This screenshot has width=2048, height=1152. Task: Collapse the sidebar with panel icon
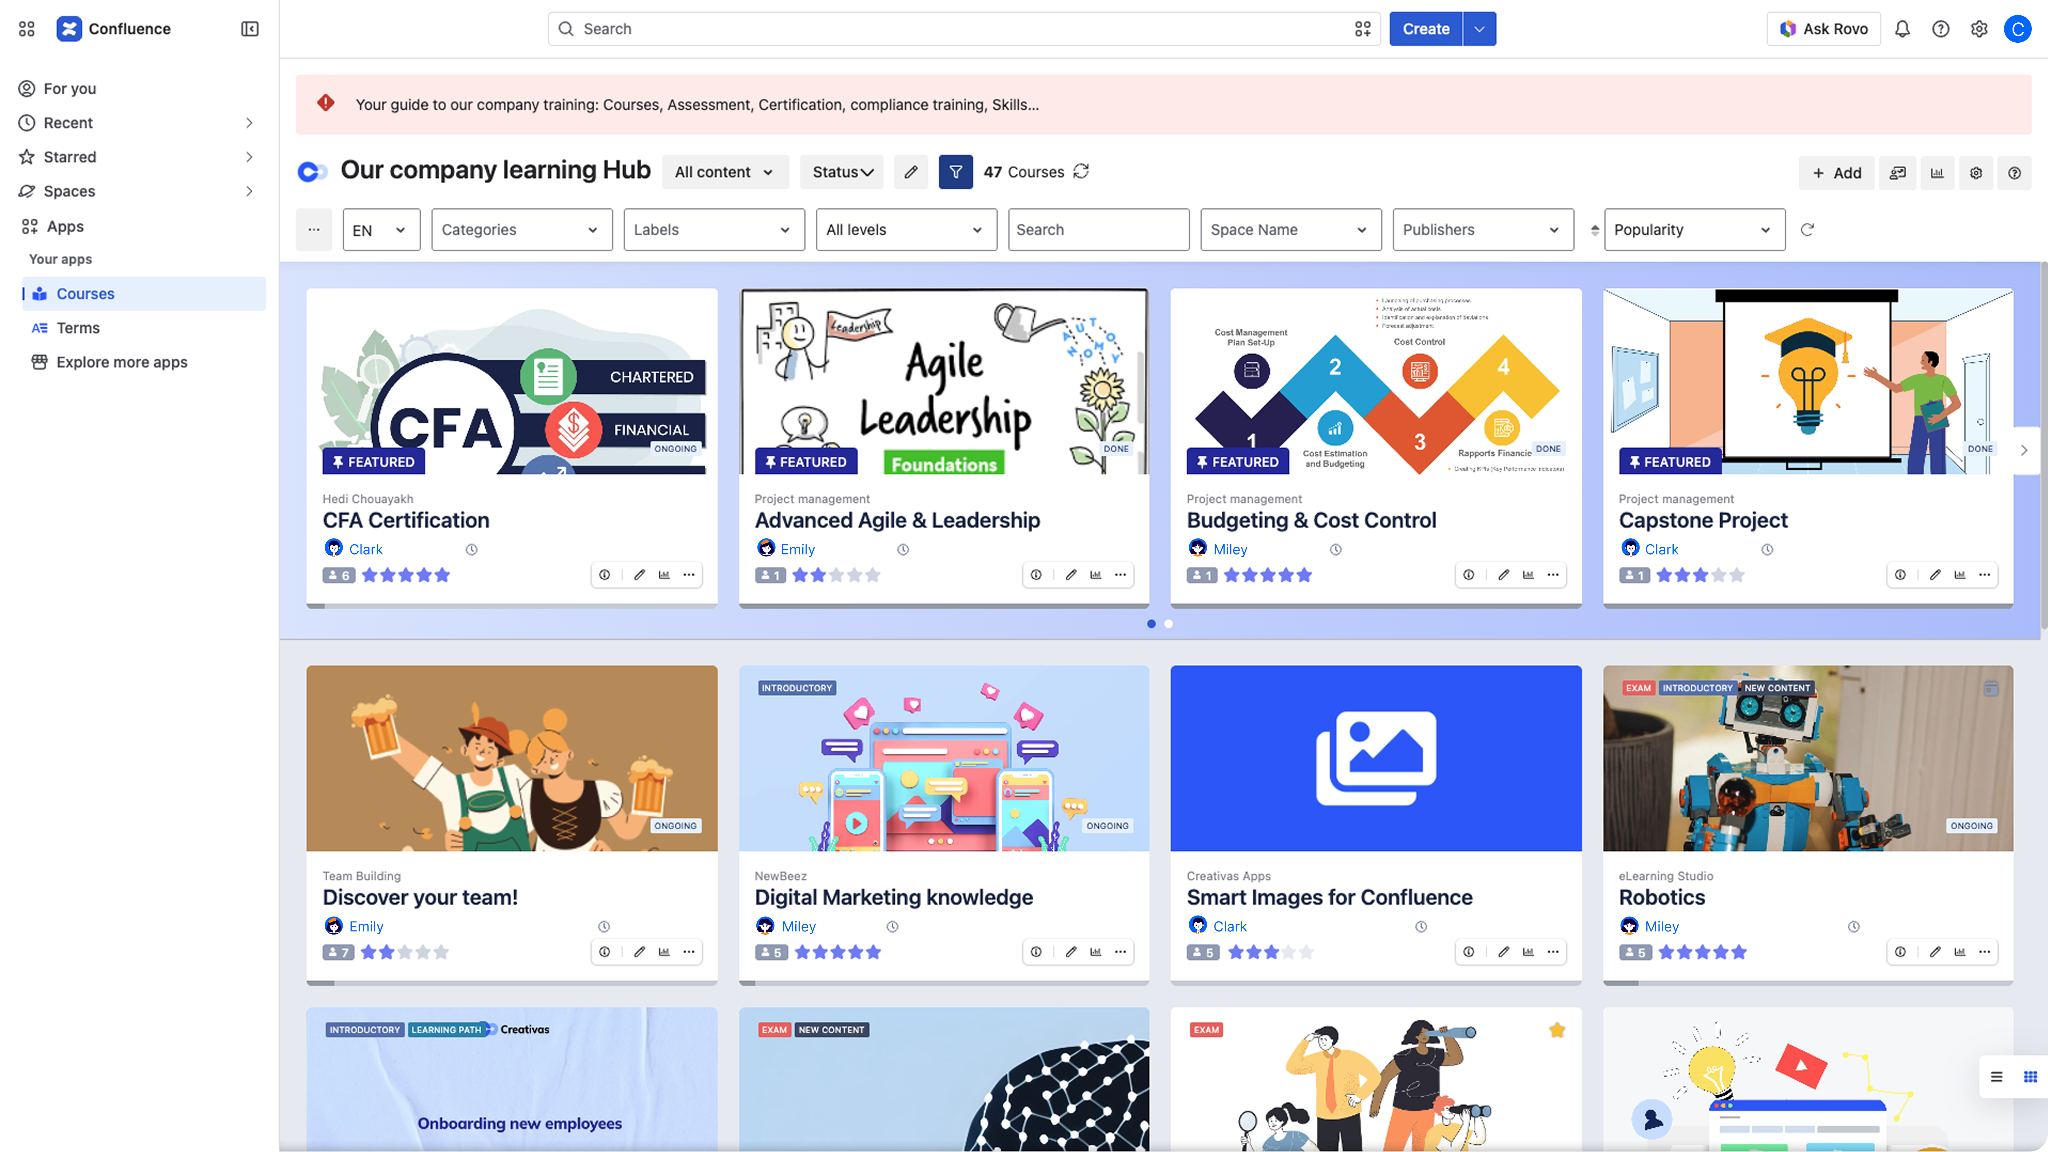(x=250, y=29)
